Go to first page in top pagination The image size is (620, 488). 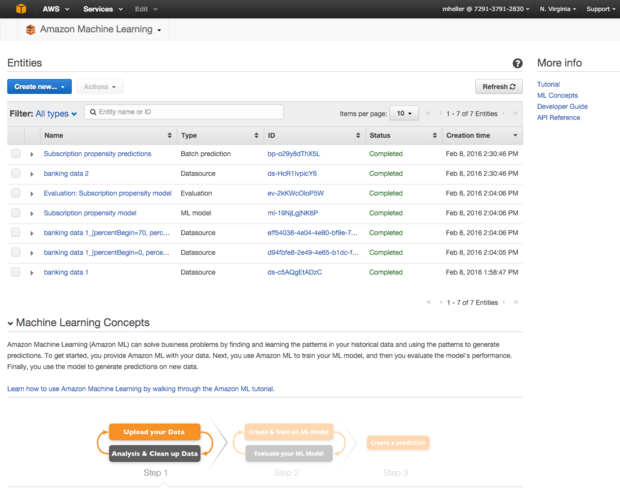pos(428,113)
